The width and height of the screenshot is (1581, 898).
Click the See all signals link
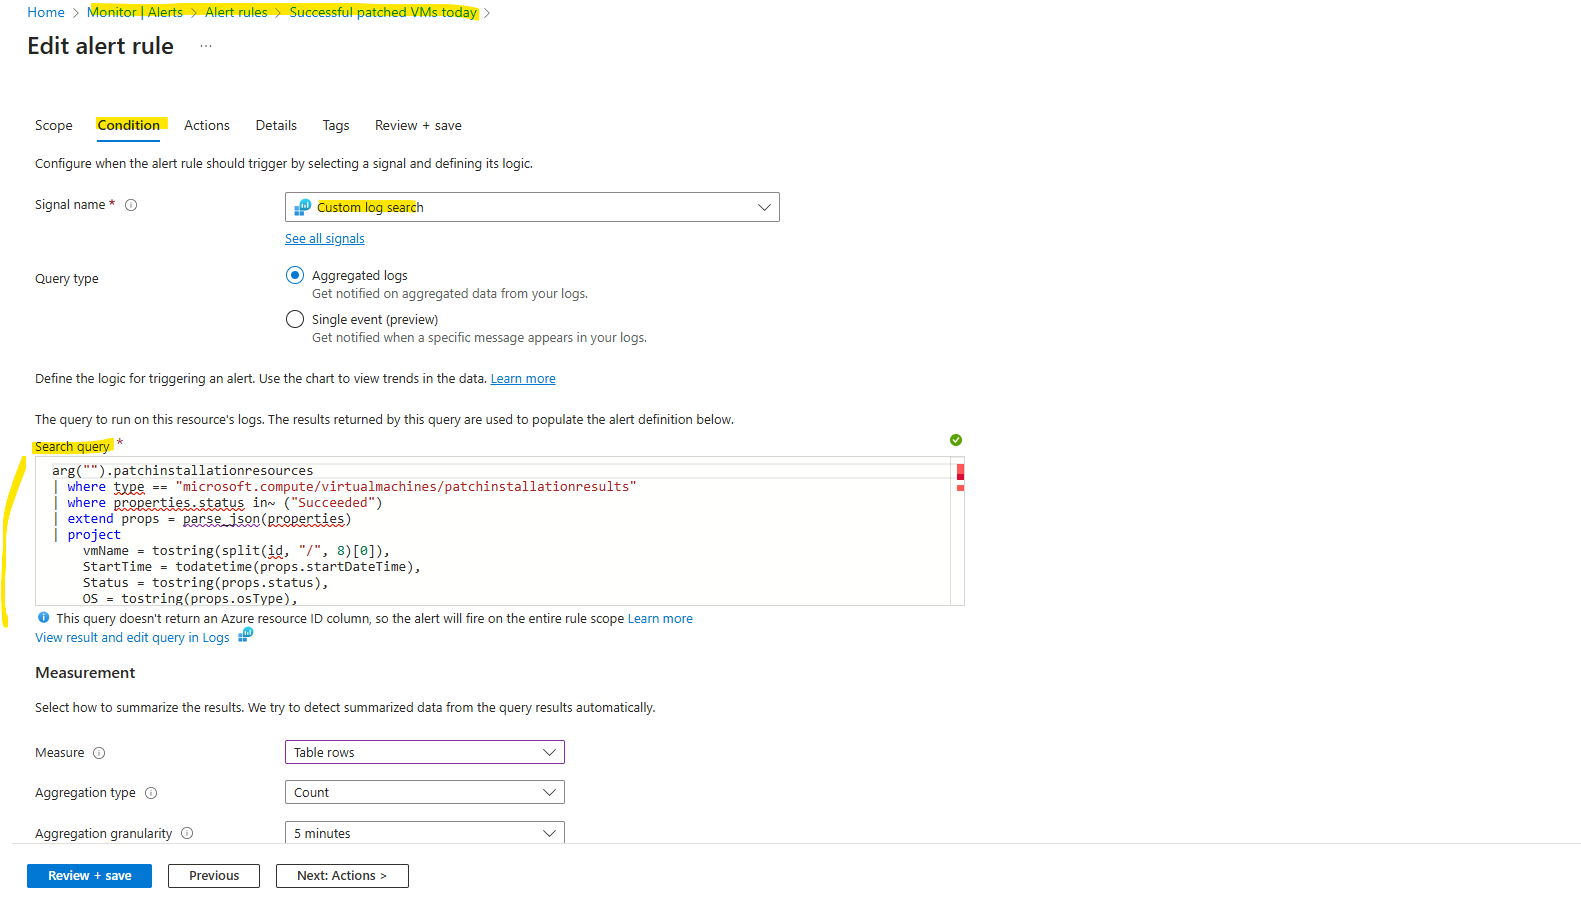click(x=325, y=238)
